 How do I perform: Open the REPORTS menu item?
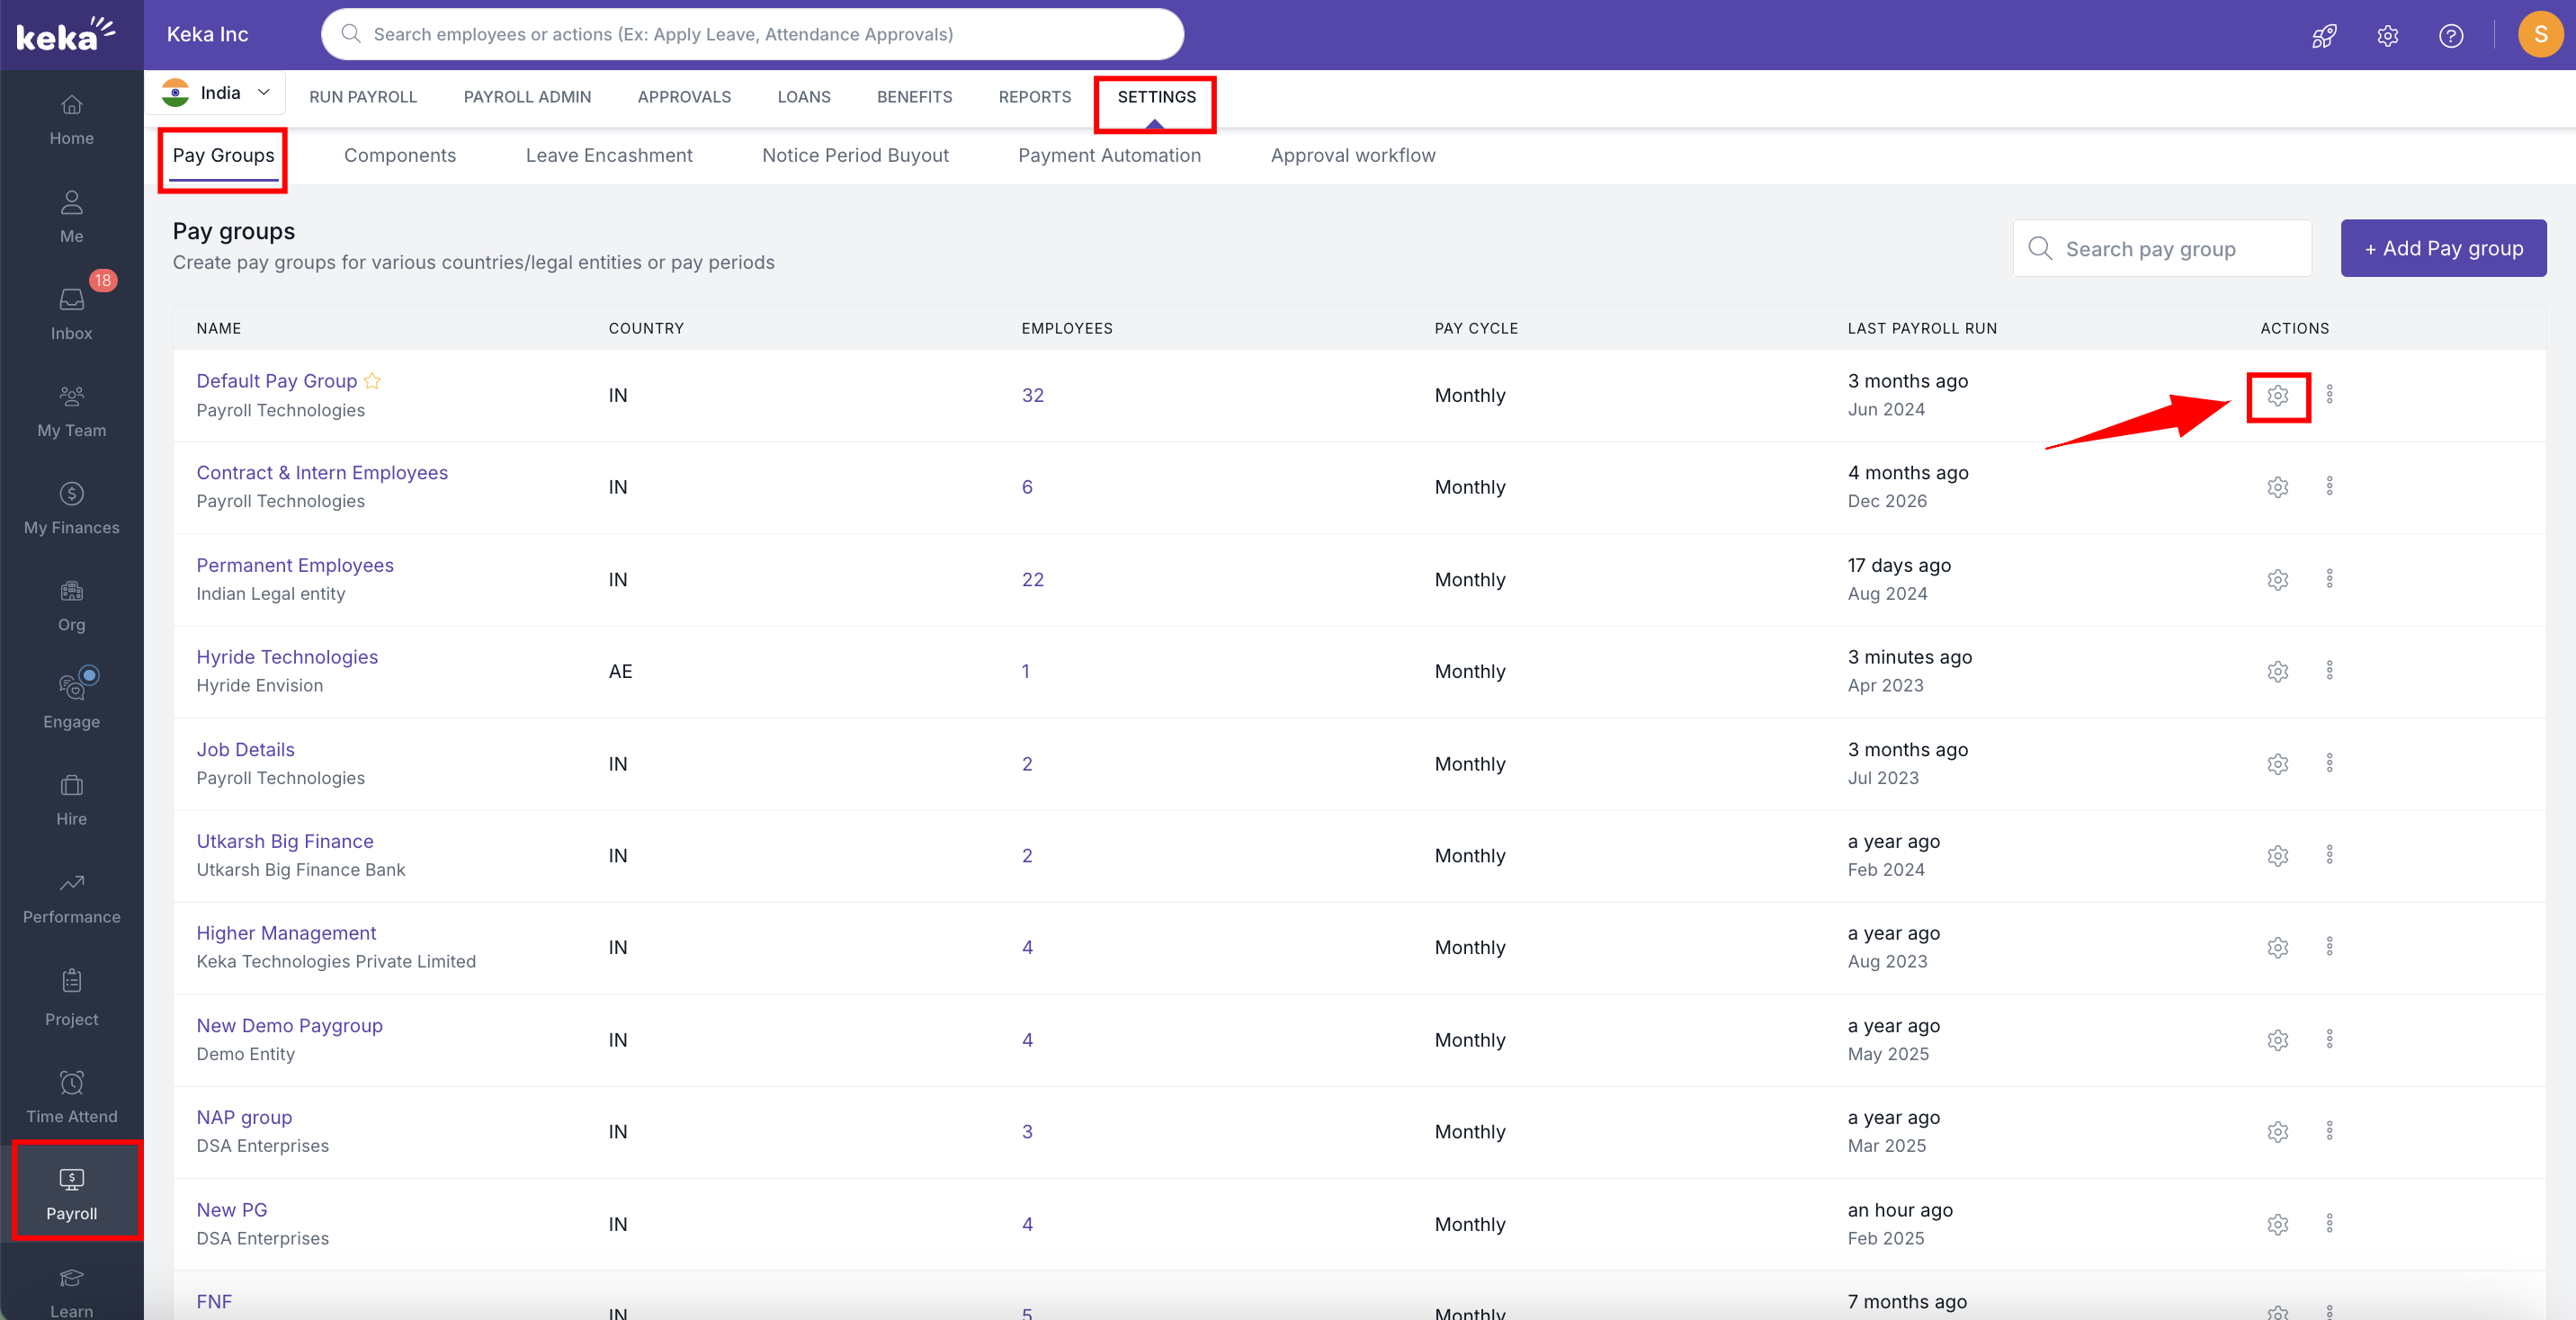1035,97
